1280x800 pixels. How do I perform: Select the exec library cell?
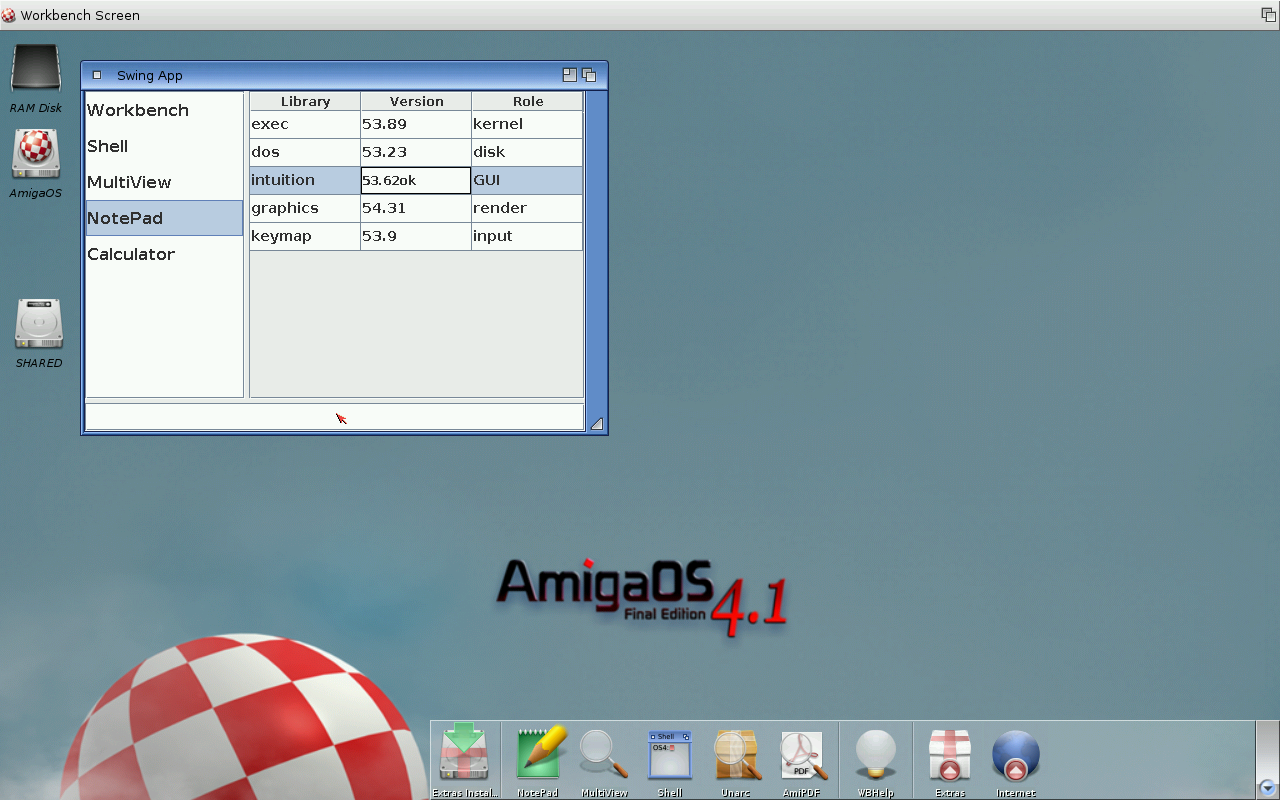pyautogui.click(x=305, y=124)
